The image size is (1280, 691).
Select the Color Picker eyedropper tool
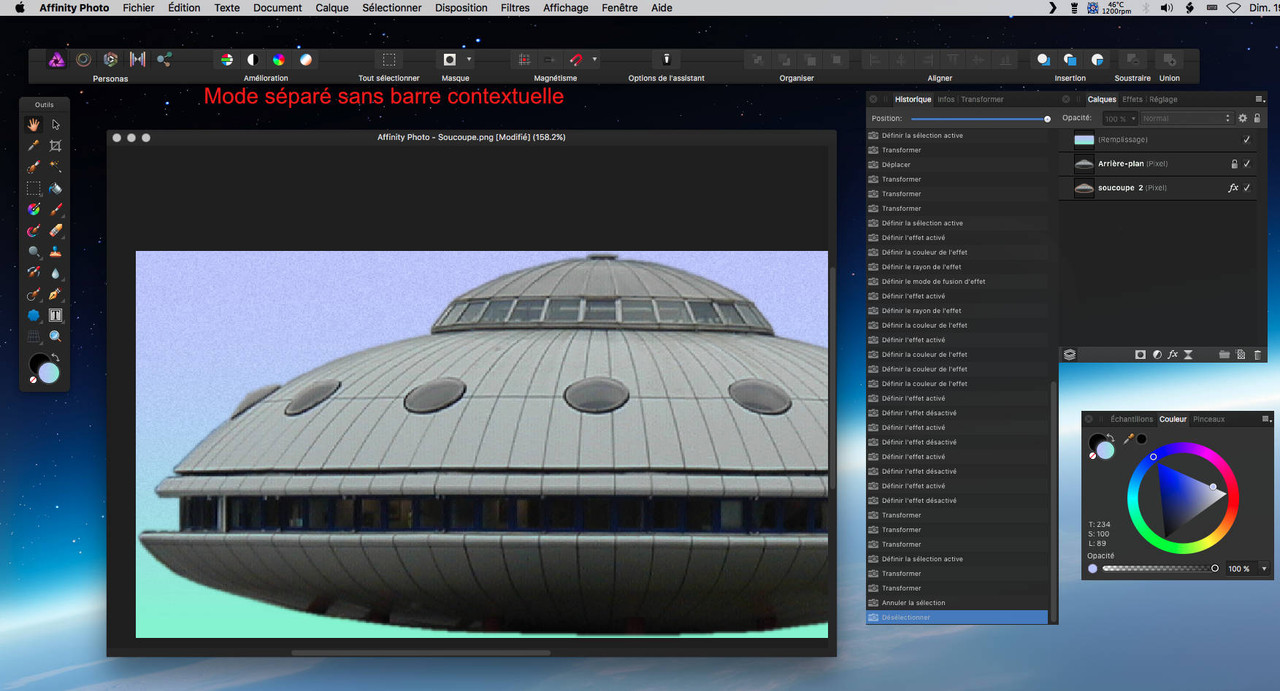pos(33,146)
